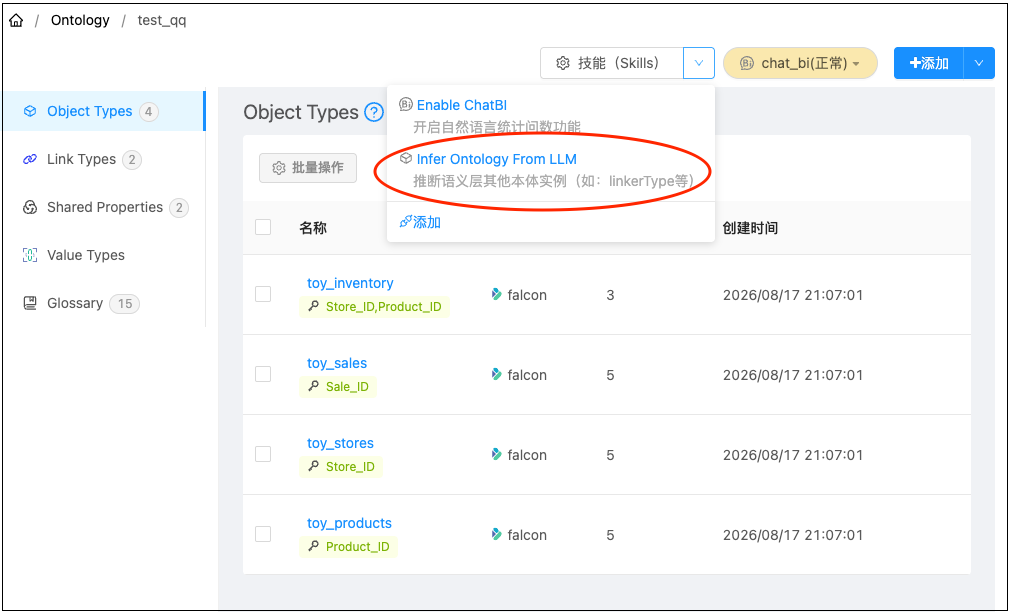Open the toy_inventory object type

click(350, 283)
